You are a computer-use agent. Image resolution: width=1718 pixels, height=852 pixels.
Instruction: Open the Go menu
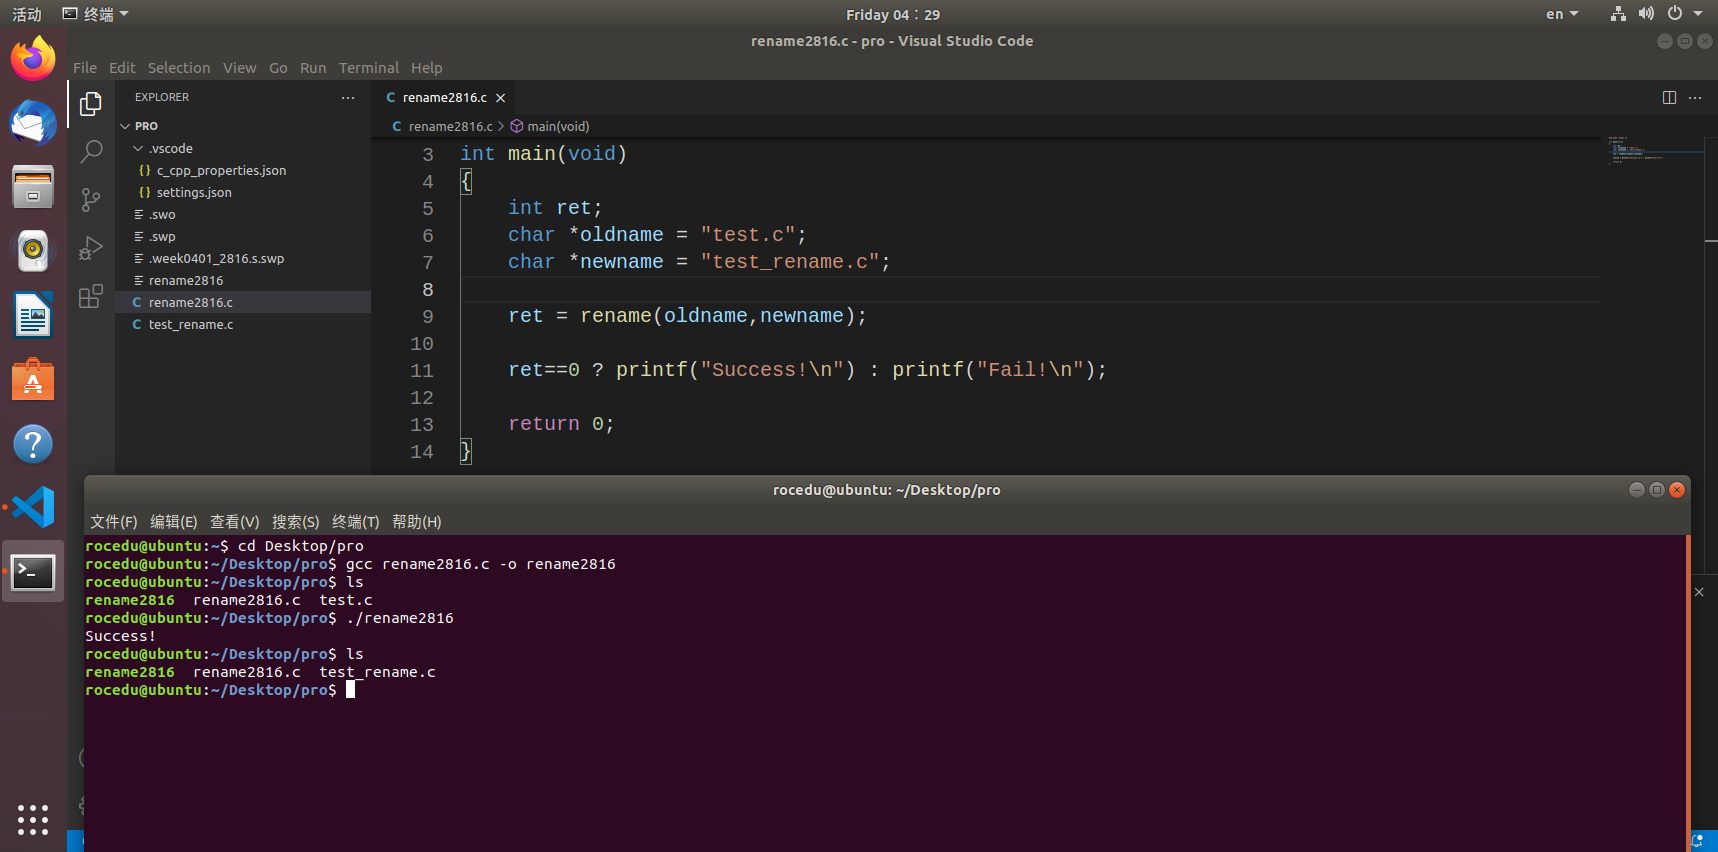[x=278, y=68]
